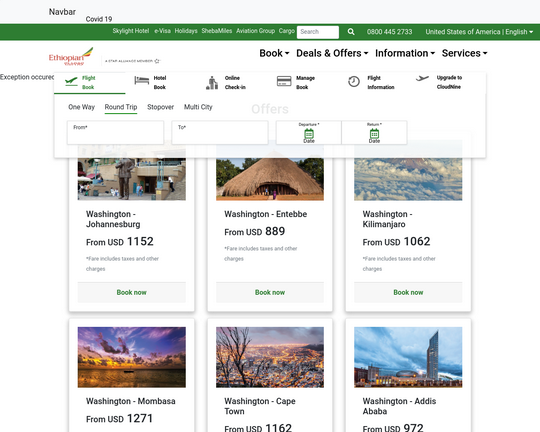Click the From airport input field

pos(115,132)
